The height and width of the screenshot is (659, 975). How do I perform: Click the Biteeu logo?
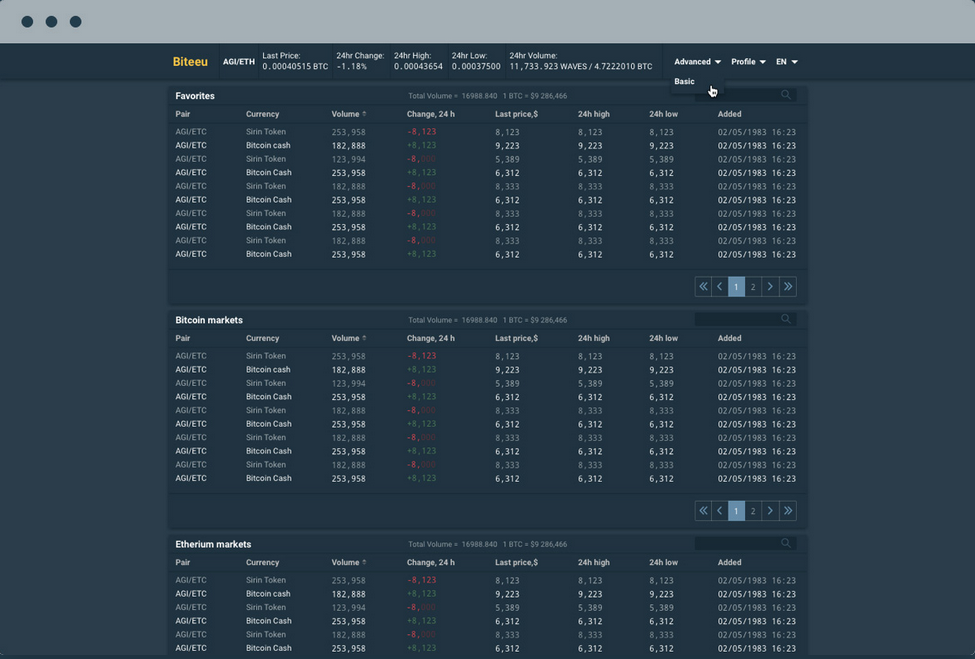coord(190,62)
